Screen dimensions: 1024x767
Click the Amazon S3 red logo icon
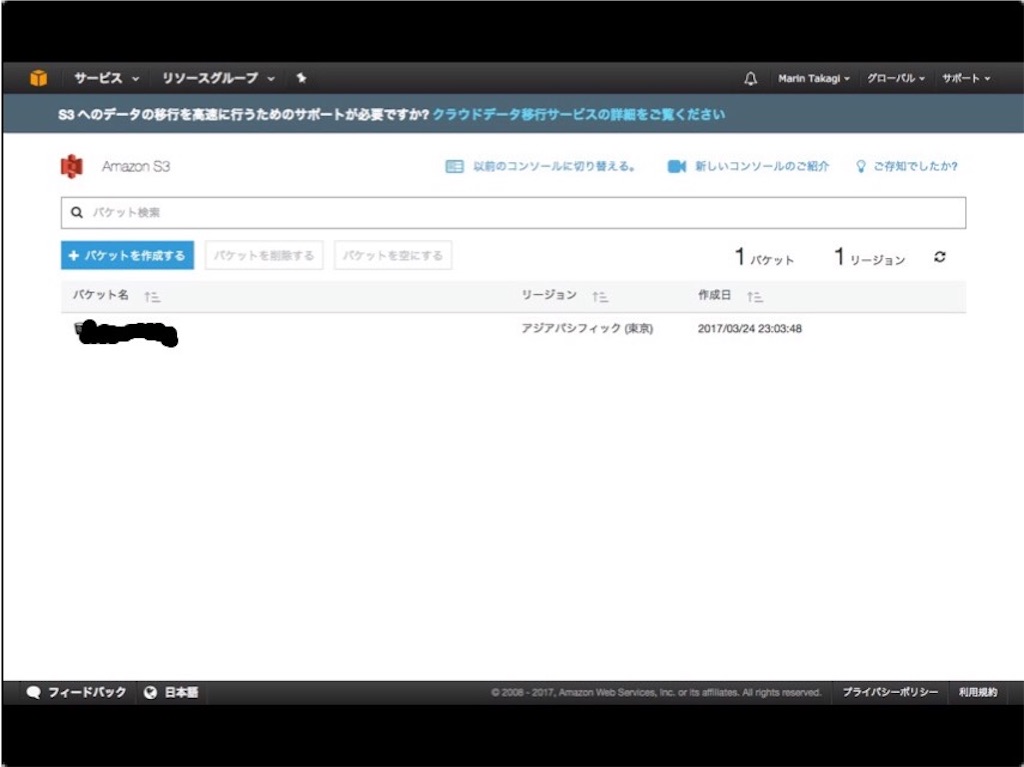click(x=72, y=166)
